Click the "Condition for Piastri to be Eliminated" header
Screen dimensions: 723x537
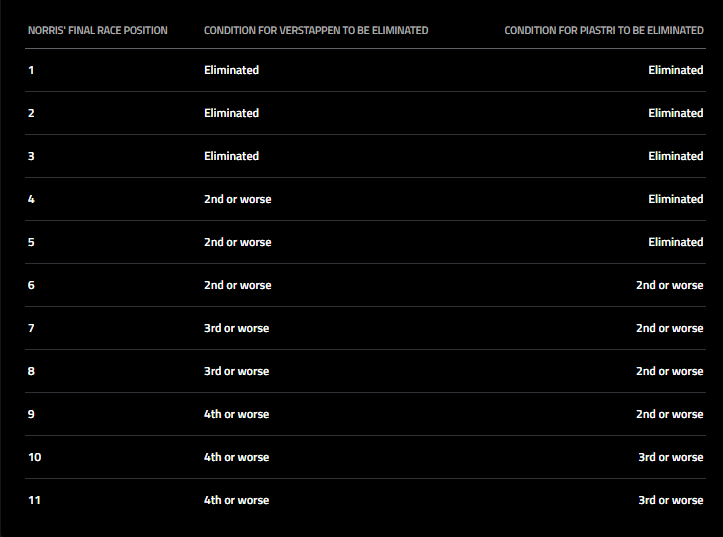(x=603, y=31)
